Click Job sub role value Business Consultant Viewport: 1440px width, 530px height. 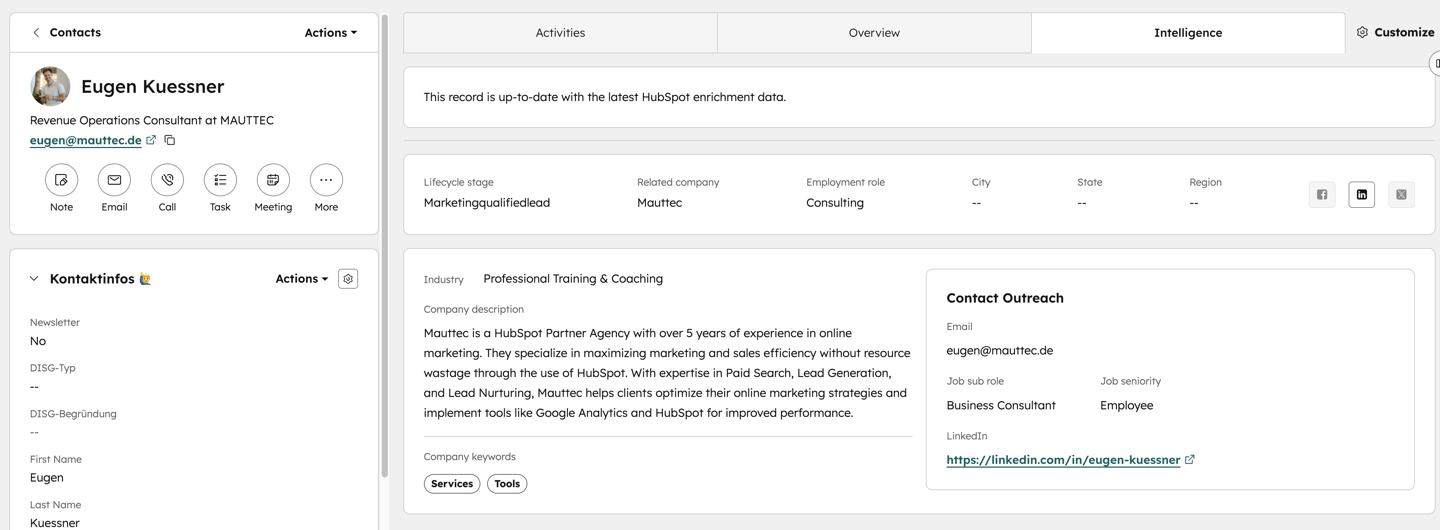[1001, 405]
